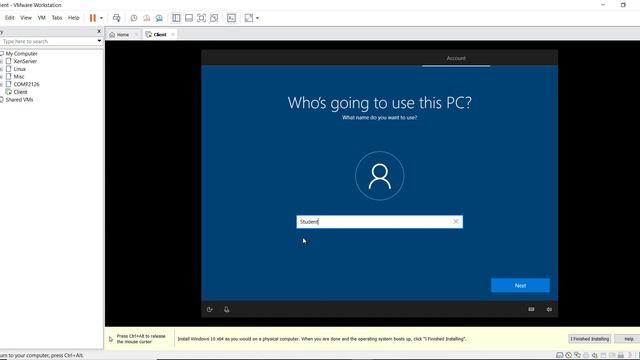Click the microphone icon in setup
The image size is (640, 360).
pyautogui.click(x=227, y=309)
